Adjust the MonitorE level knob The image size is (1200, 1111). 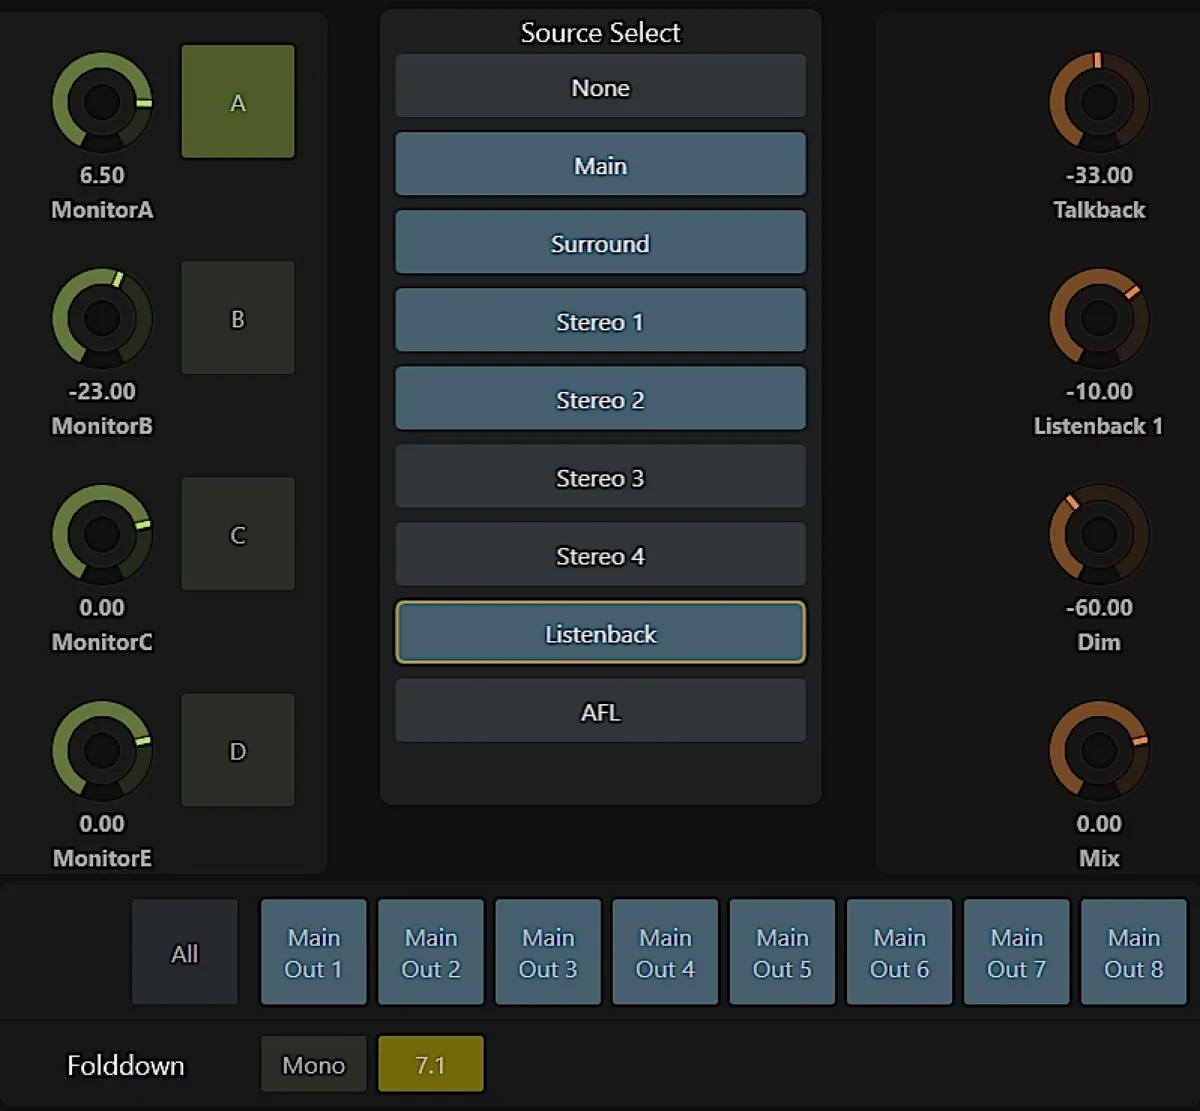102,750
